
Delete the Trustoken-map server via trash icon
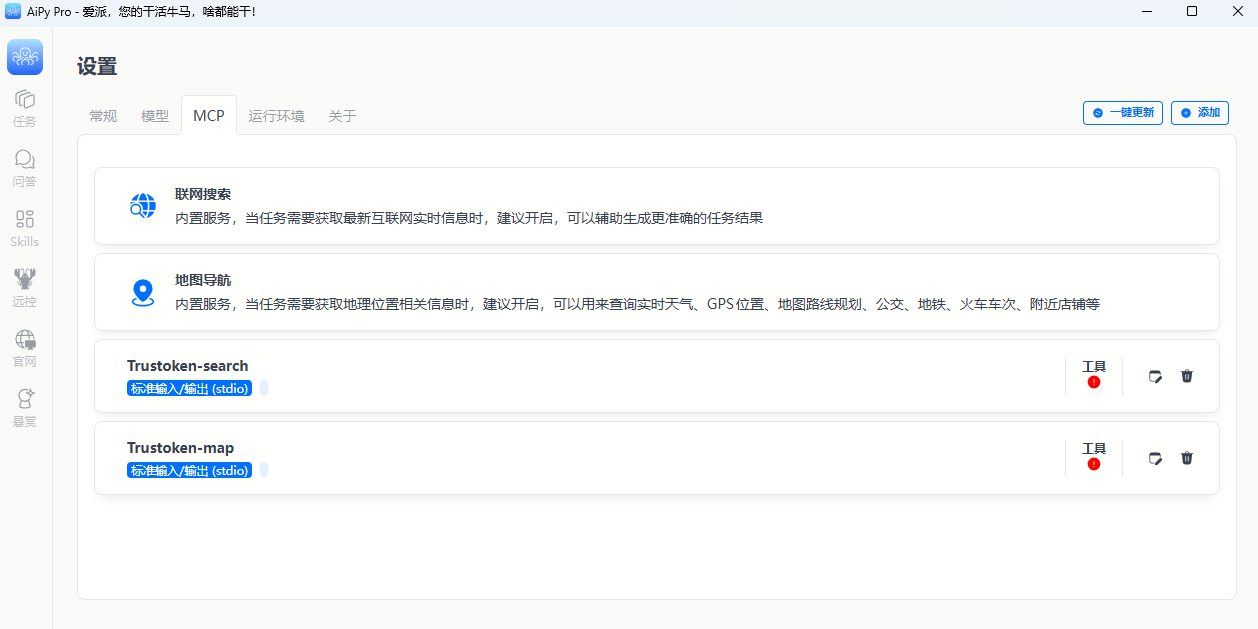1187,458
